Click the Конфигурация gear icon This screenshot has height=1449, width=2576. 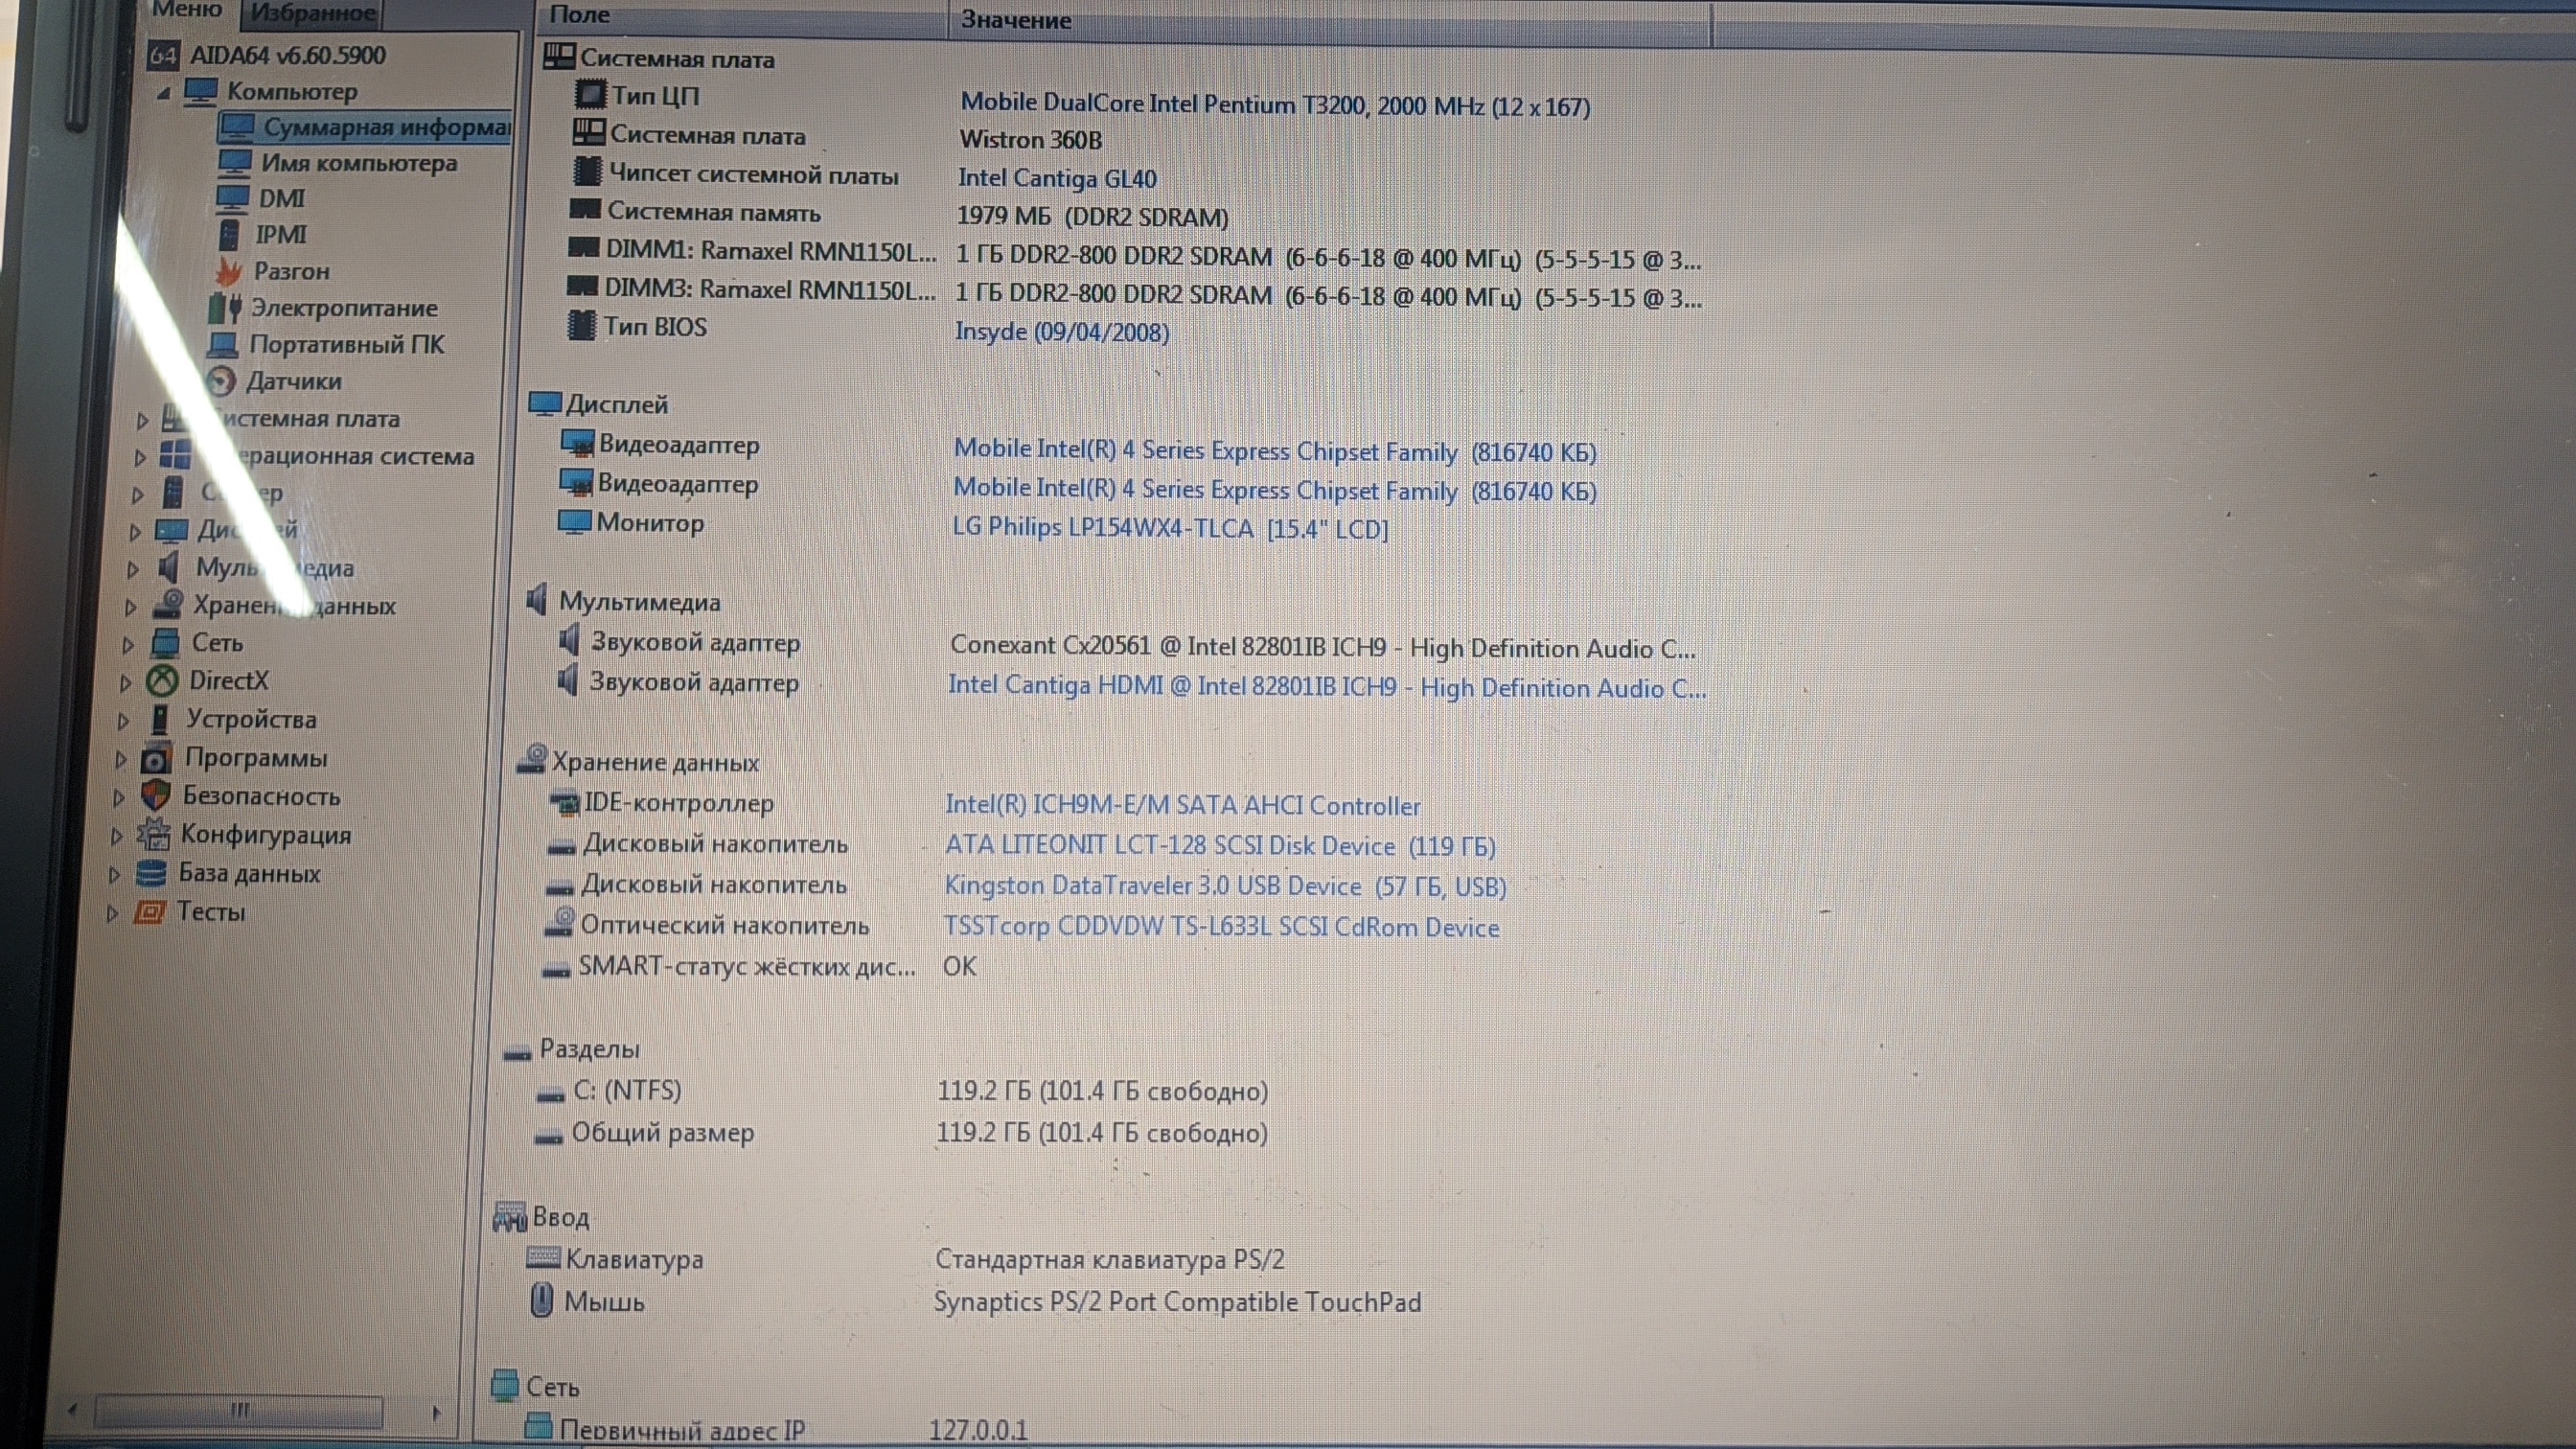153,834
